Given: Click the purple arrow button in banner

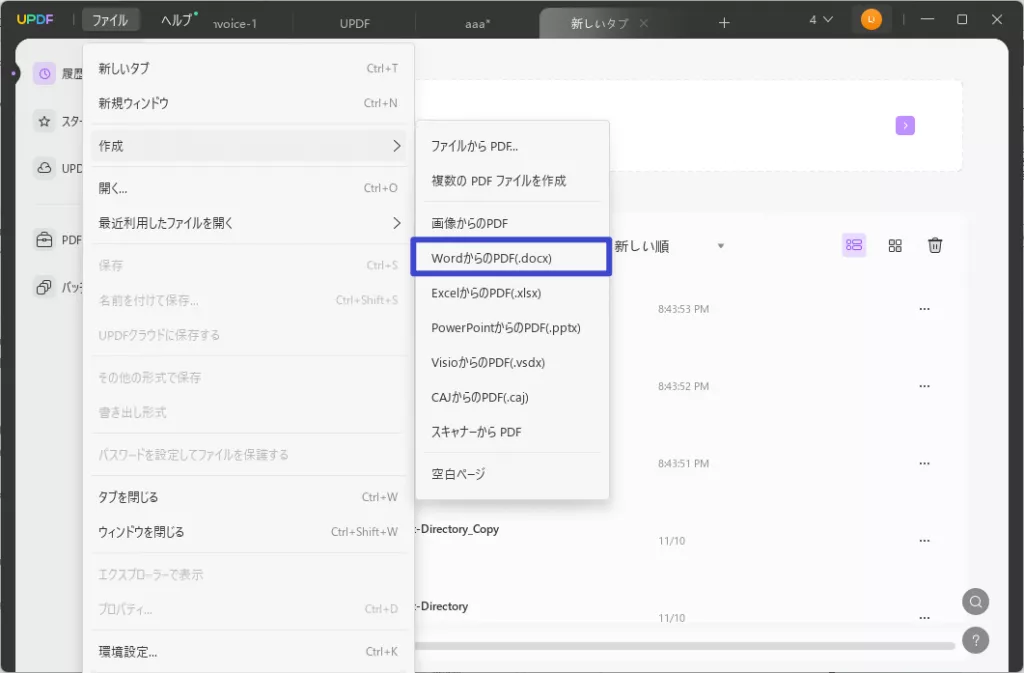Looking at the screenshot, I should (904, 125).
